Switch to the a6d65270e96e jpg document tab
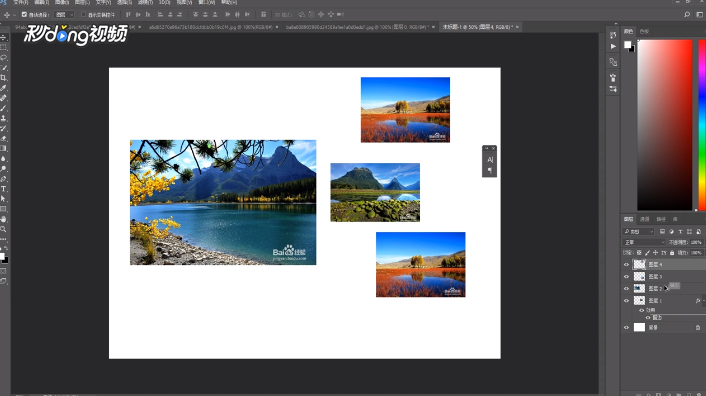The height and width of the screenshot is (396, 706). pyautogui.click(x=210, y=27)
